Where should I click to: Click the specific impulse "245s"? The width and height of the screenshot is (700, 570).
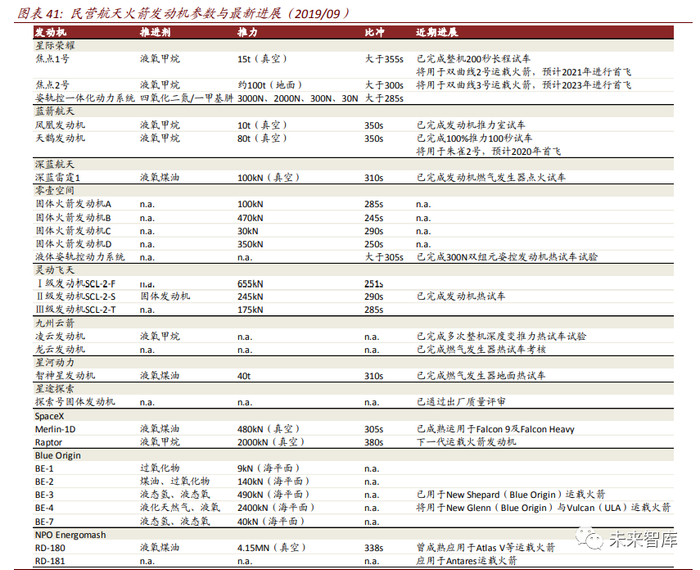(374, 218)
